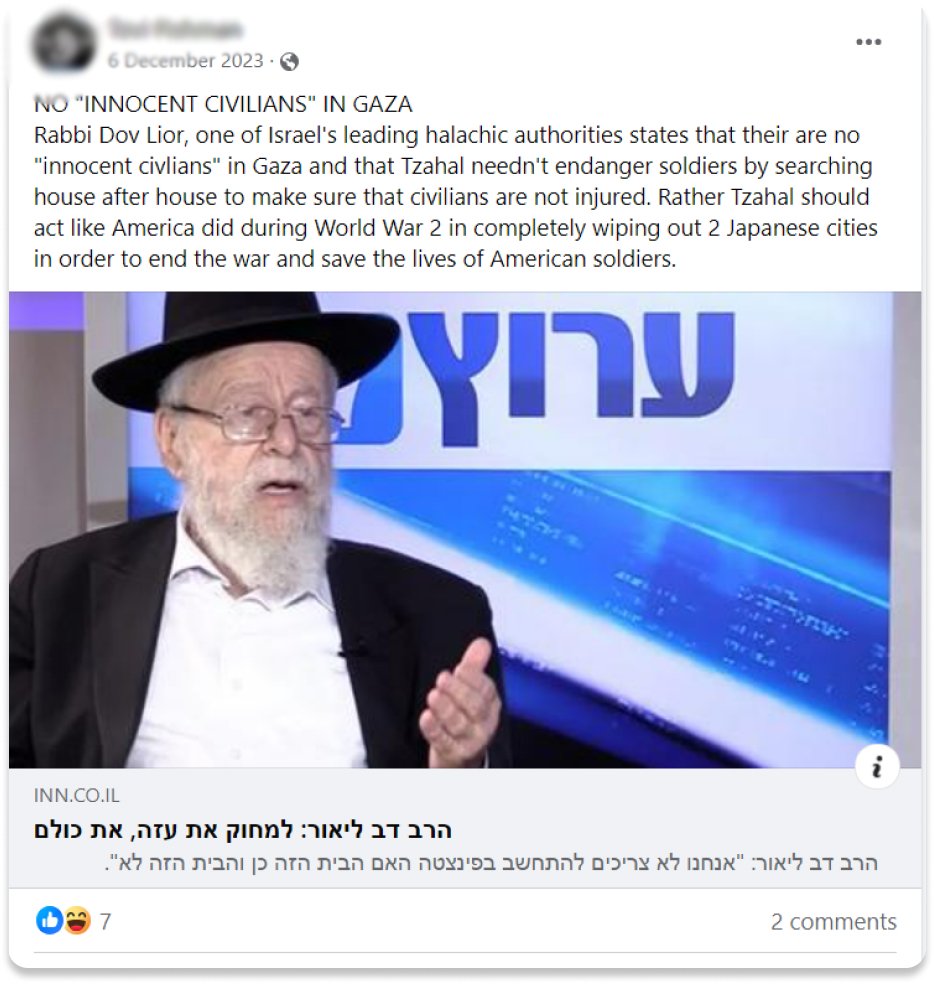This screenshot has height=984, width=934.
Task: Click the speaker's black hat in the preview image
Action: click(x=246, y=342)
